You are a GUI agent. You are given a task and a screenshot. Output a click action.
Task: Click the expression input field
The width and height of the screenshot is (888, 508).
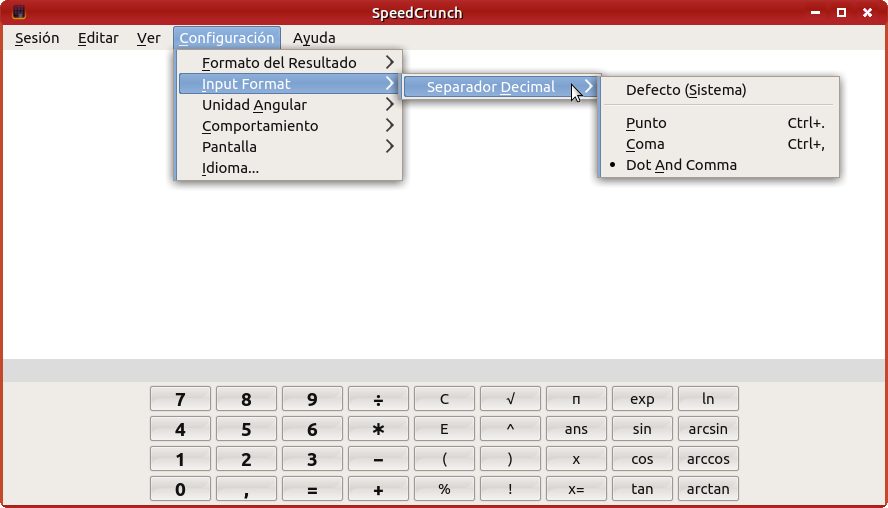coord(444,370)
